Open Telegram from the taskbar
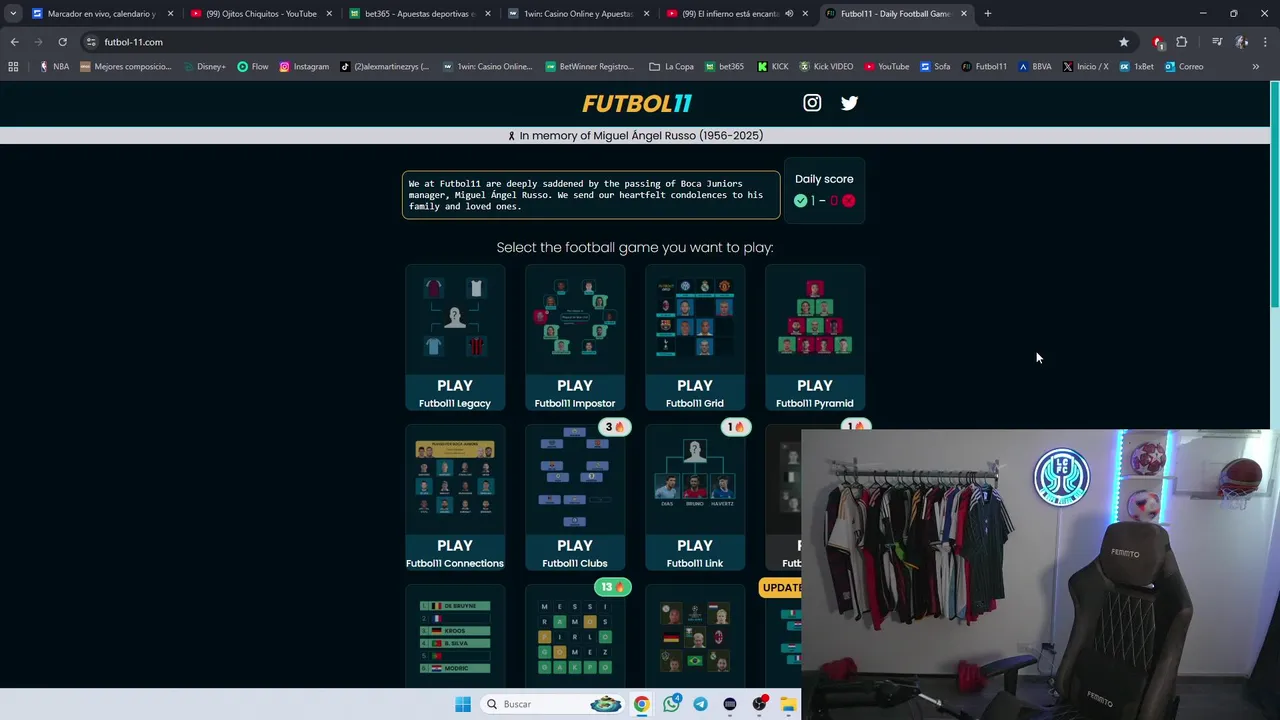 tap(700, 704)
